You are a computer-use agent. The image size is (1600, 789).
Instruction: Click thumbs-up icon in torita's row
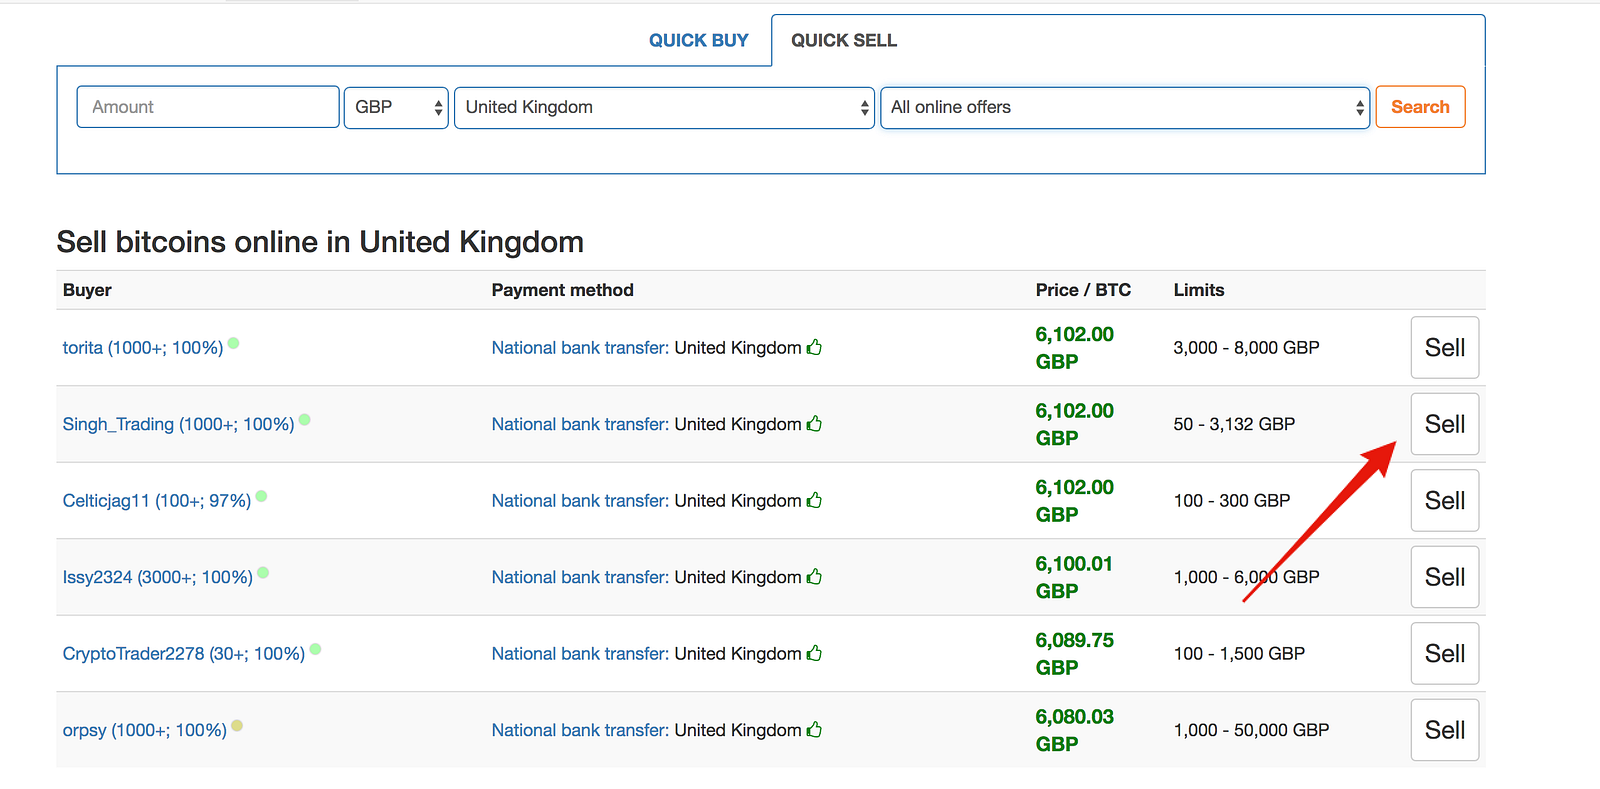(x=814, y=347)
